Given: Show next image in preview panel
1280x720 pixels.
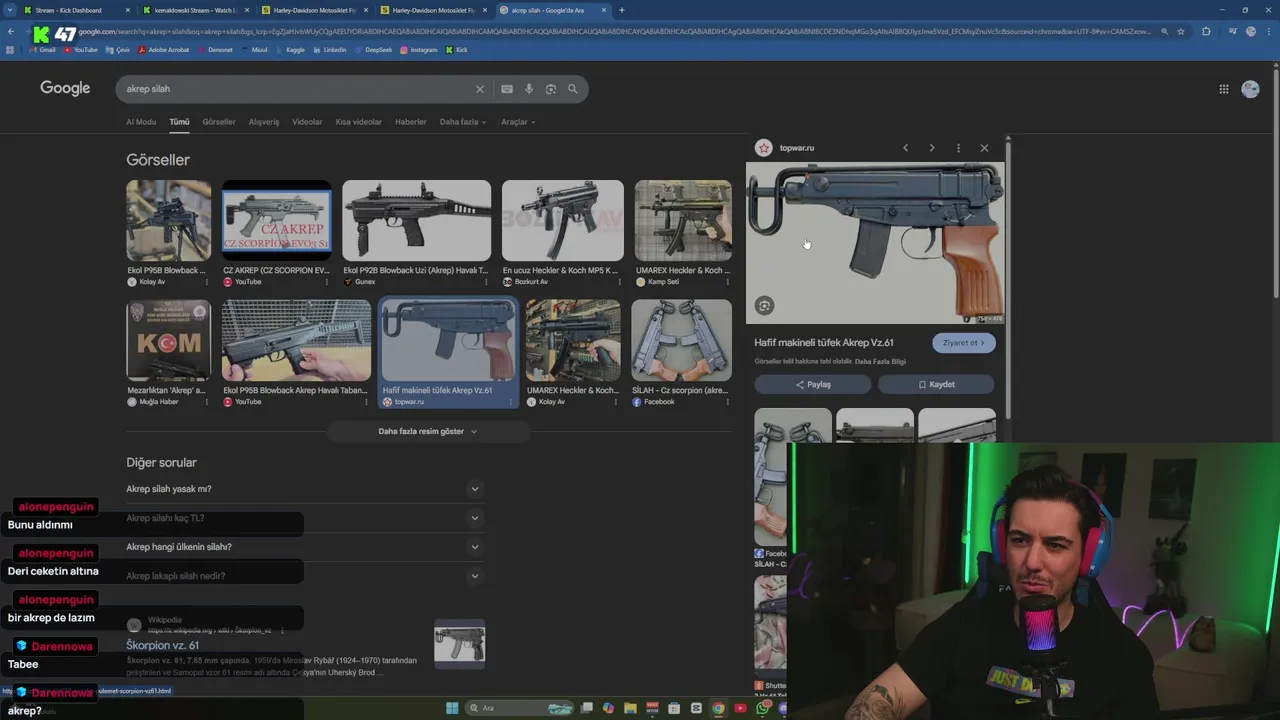Looking at the screenshot, I should tap(932, 148).
